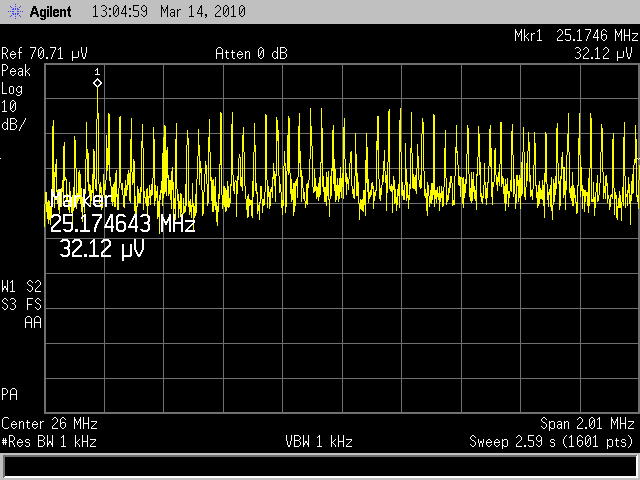Select the PA annotation at lower left
This screenshot has height=480, width=640.
(10, 394)
